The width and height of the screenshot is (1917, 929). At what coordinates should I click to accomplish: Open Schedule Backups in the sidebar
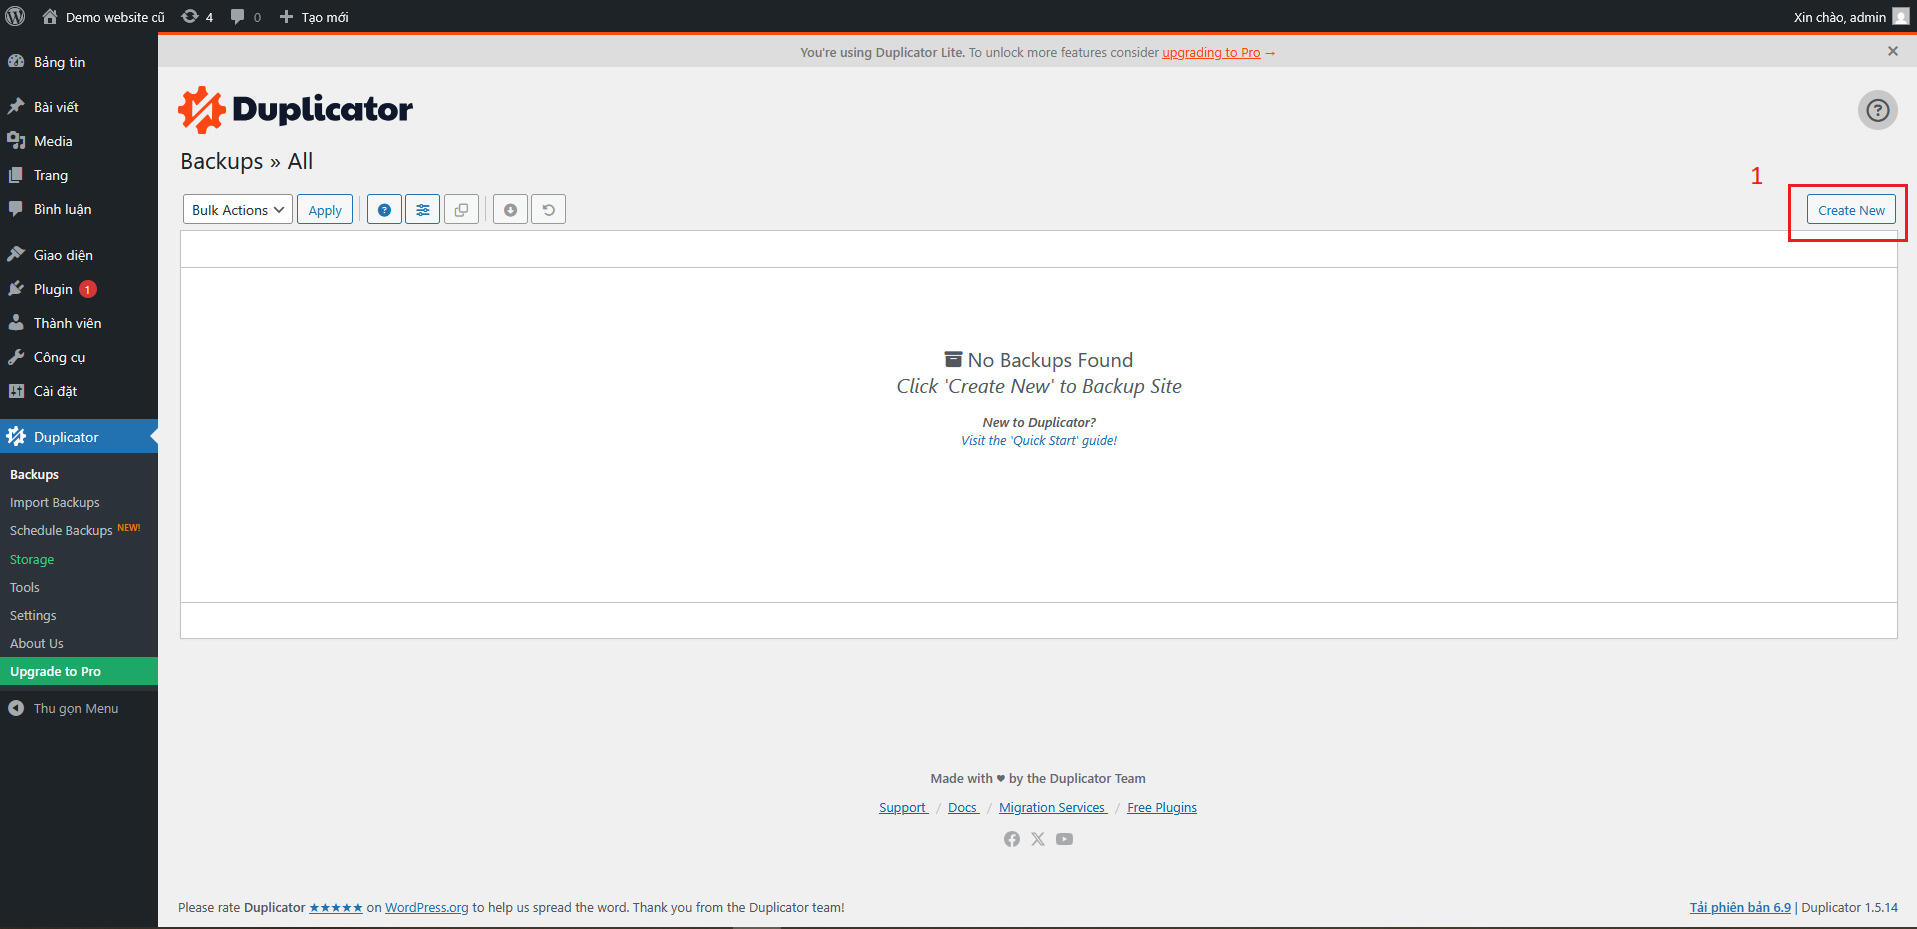tap(61, 531)
